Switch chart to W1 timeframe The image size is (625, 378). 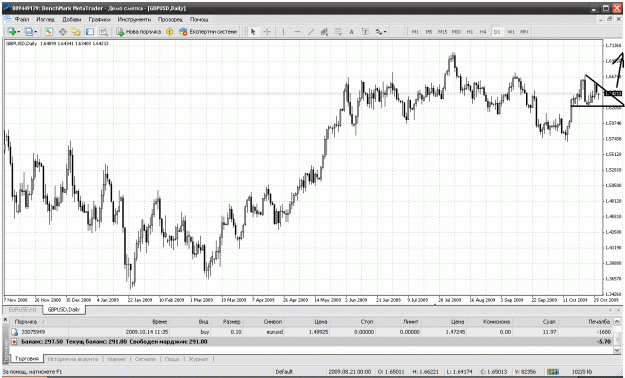[511, 32]
